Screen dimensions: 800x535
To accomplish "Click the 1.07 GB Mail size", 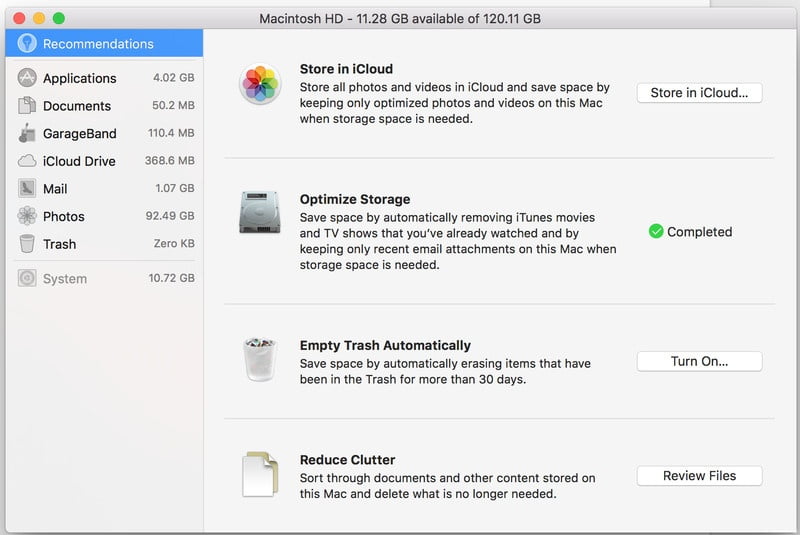I will click(x=174, y=188).
